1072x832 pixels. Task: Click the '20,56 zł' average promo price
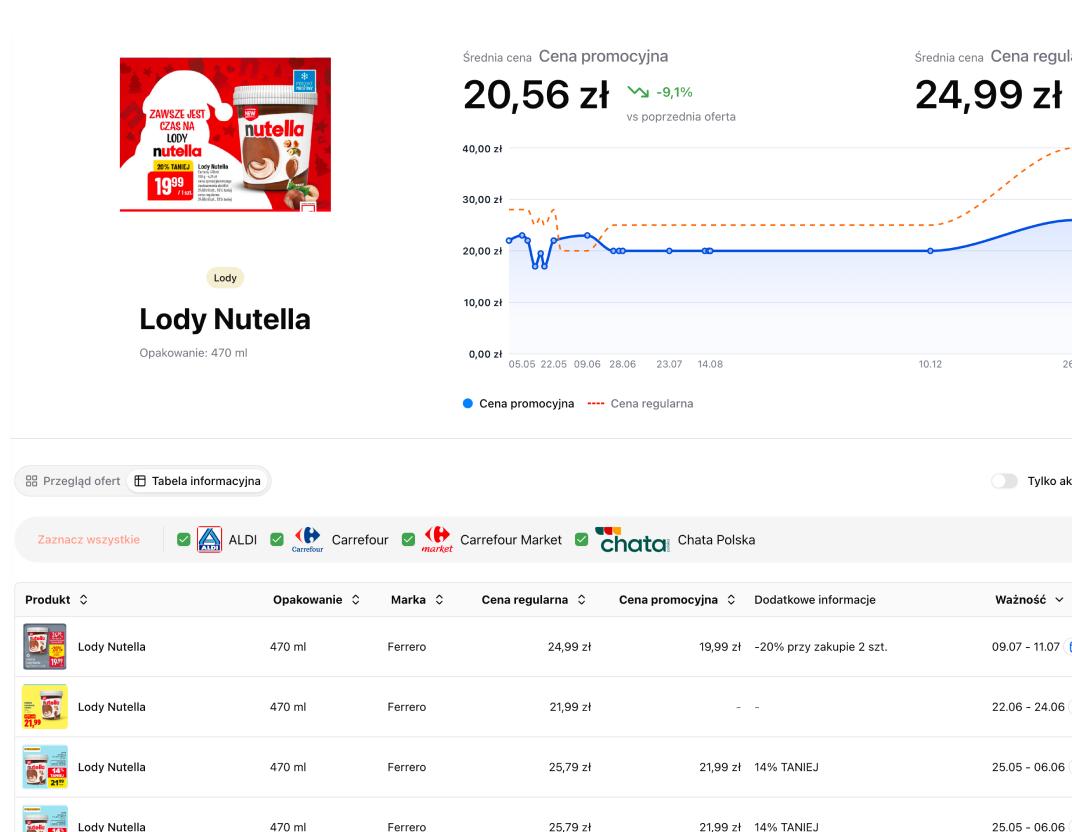pos(536,95)
